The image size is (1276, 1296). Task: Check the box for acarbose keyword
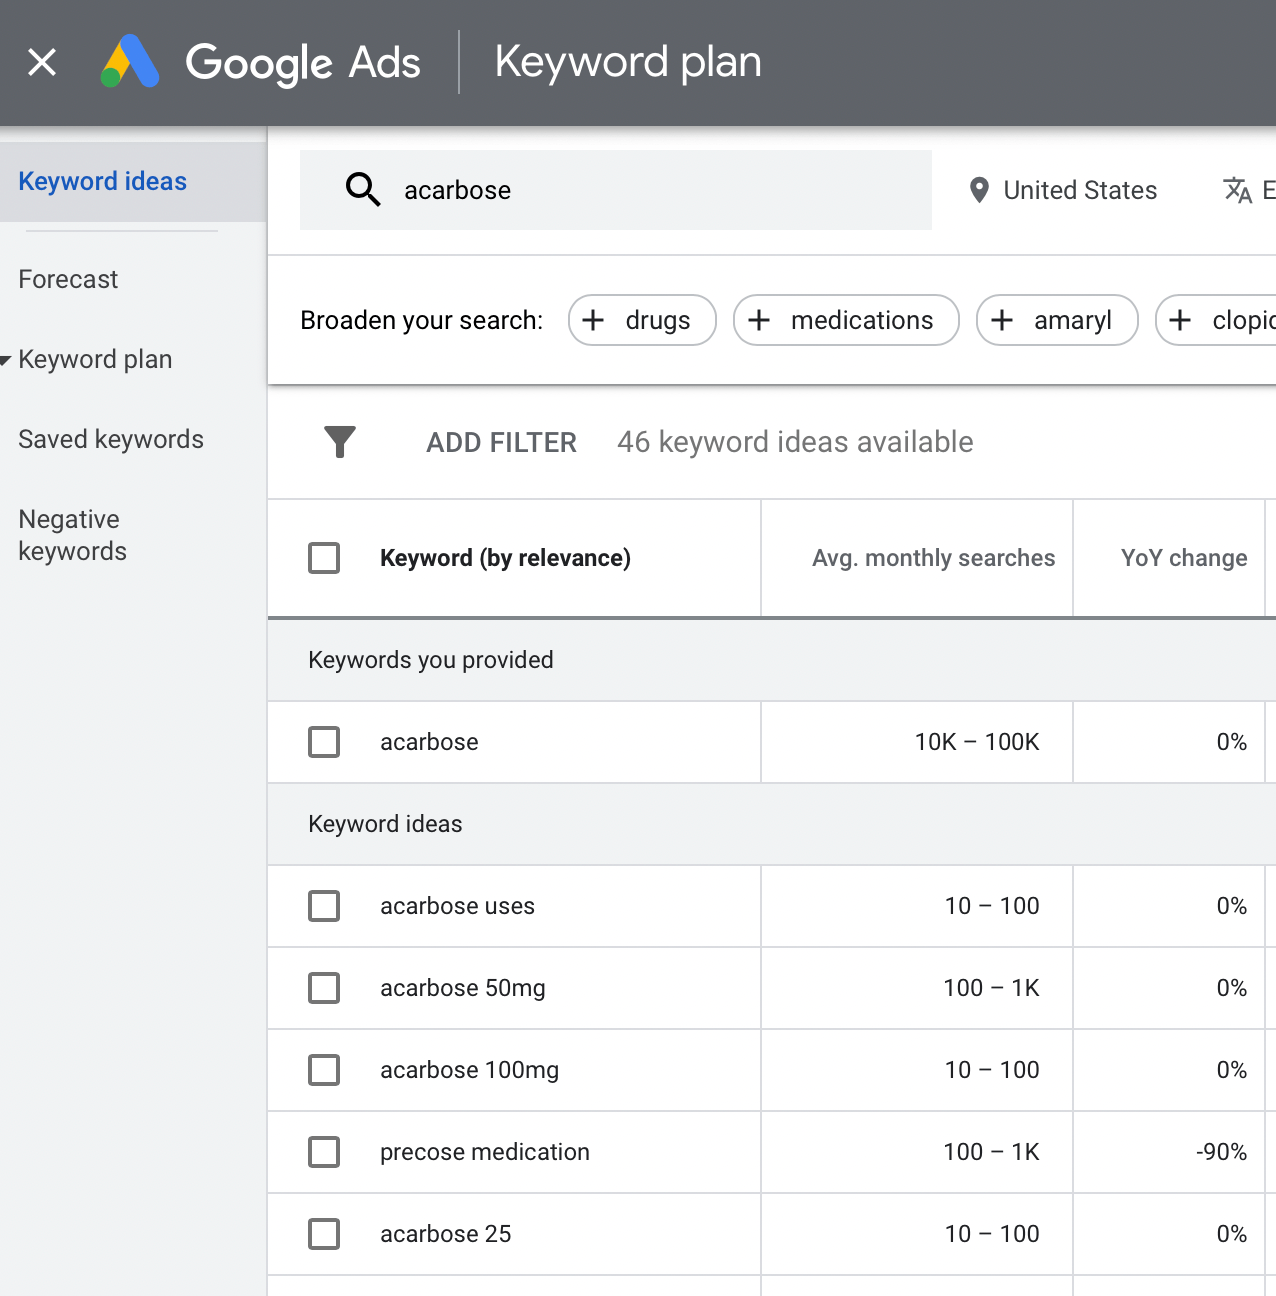[324, 742]
